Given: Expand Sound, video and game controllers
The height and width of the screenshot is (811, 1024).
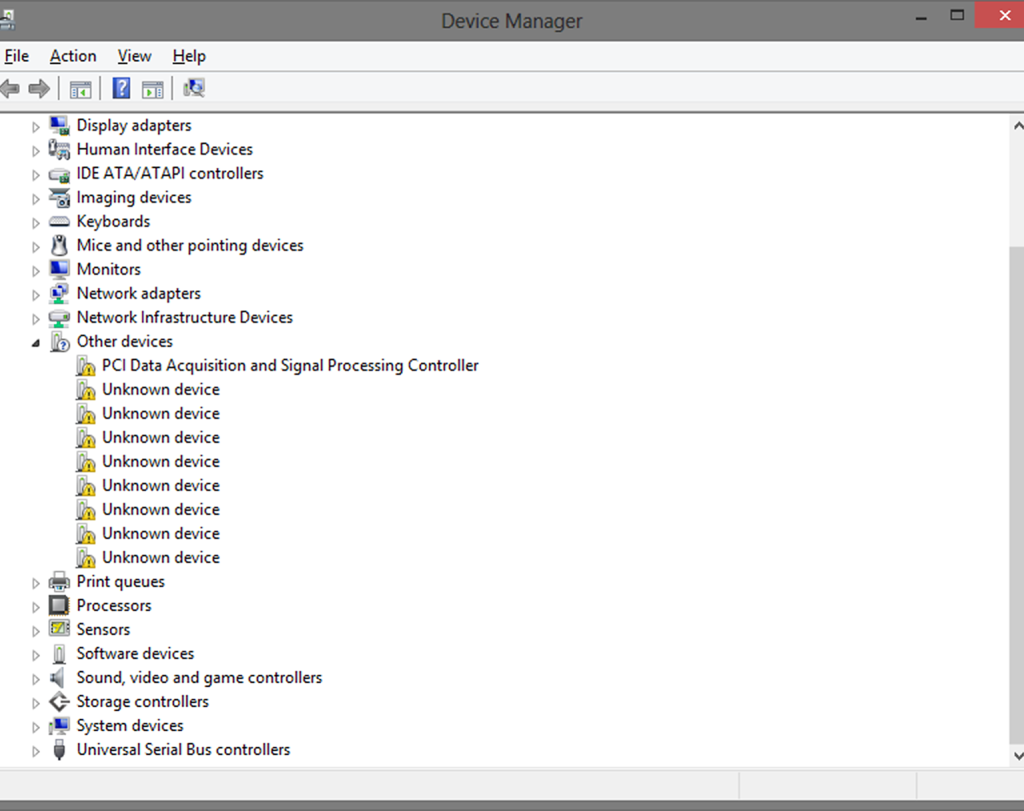Looking at the screenshot, I should (x=36, y=679).
